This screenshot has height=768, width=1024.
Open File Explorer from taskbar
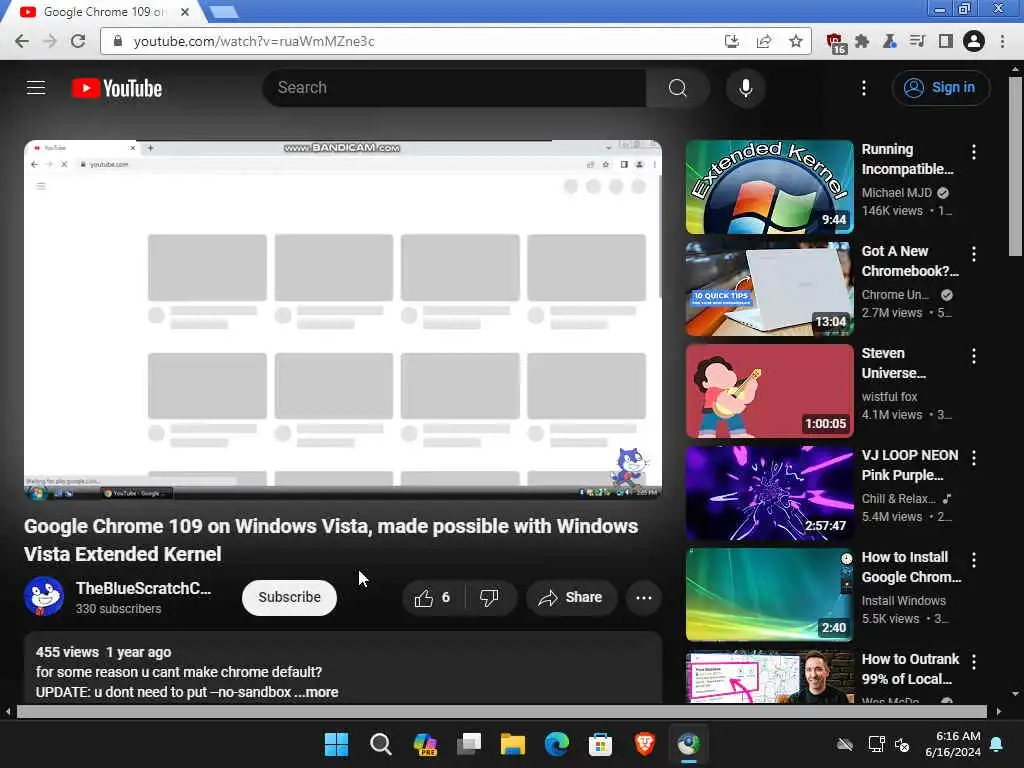pos(513,744)
